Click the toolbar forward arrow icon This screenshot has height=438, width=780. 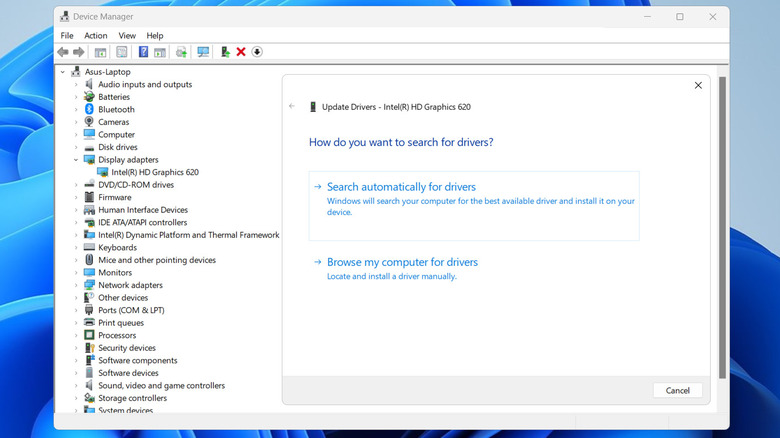click(78, 52)
